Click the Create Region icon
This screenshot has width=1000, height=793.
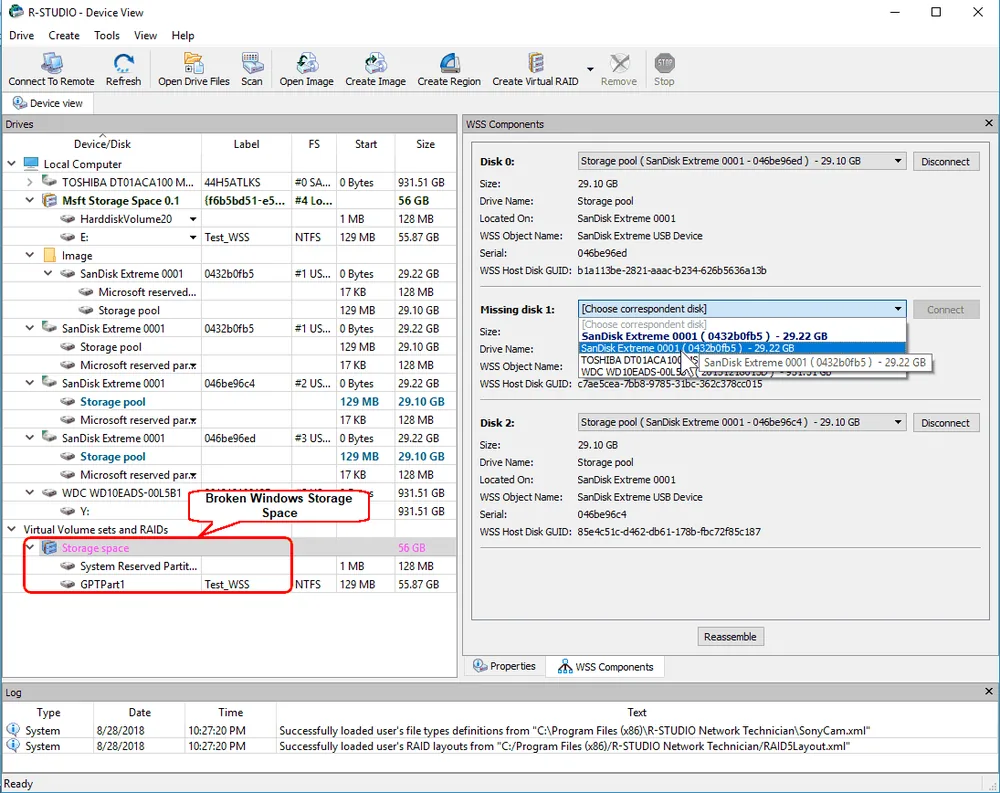coord(449,70)
